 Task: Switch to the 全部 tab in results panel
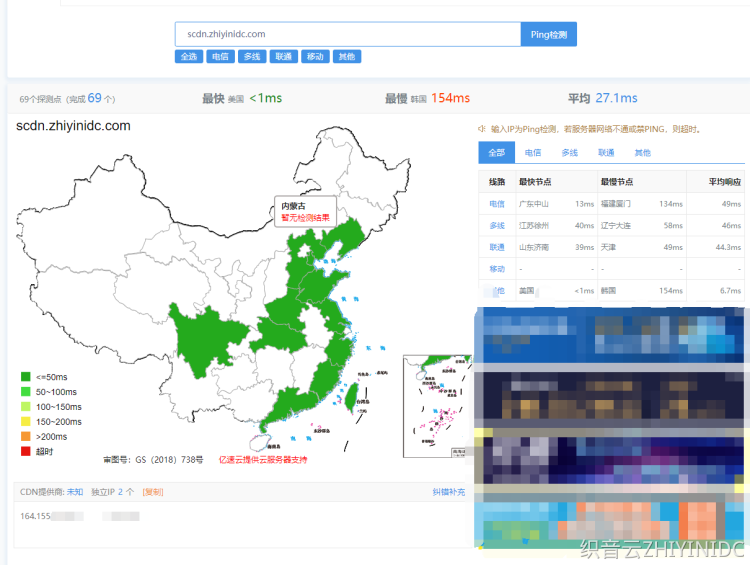tap(497, 153)
